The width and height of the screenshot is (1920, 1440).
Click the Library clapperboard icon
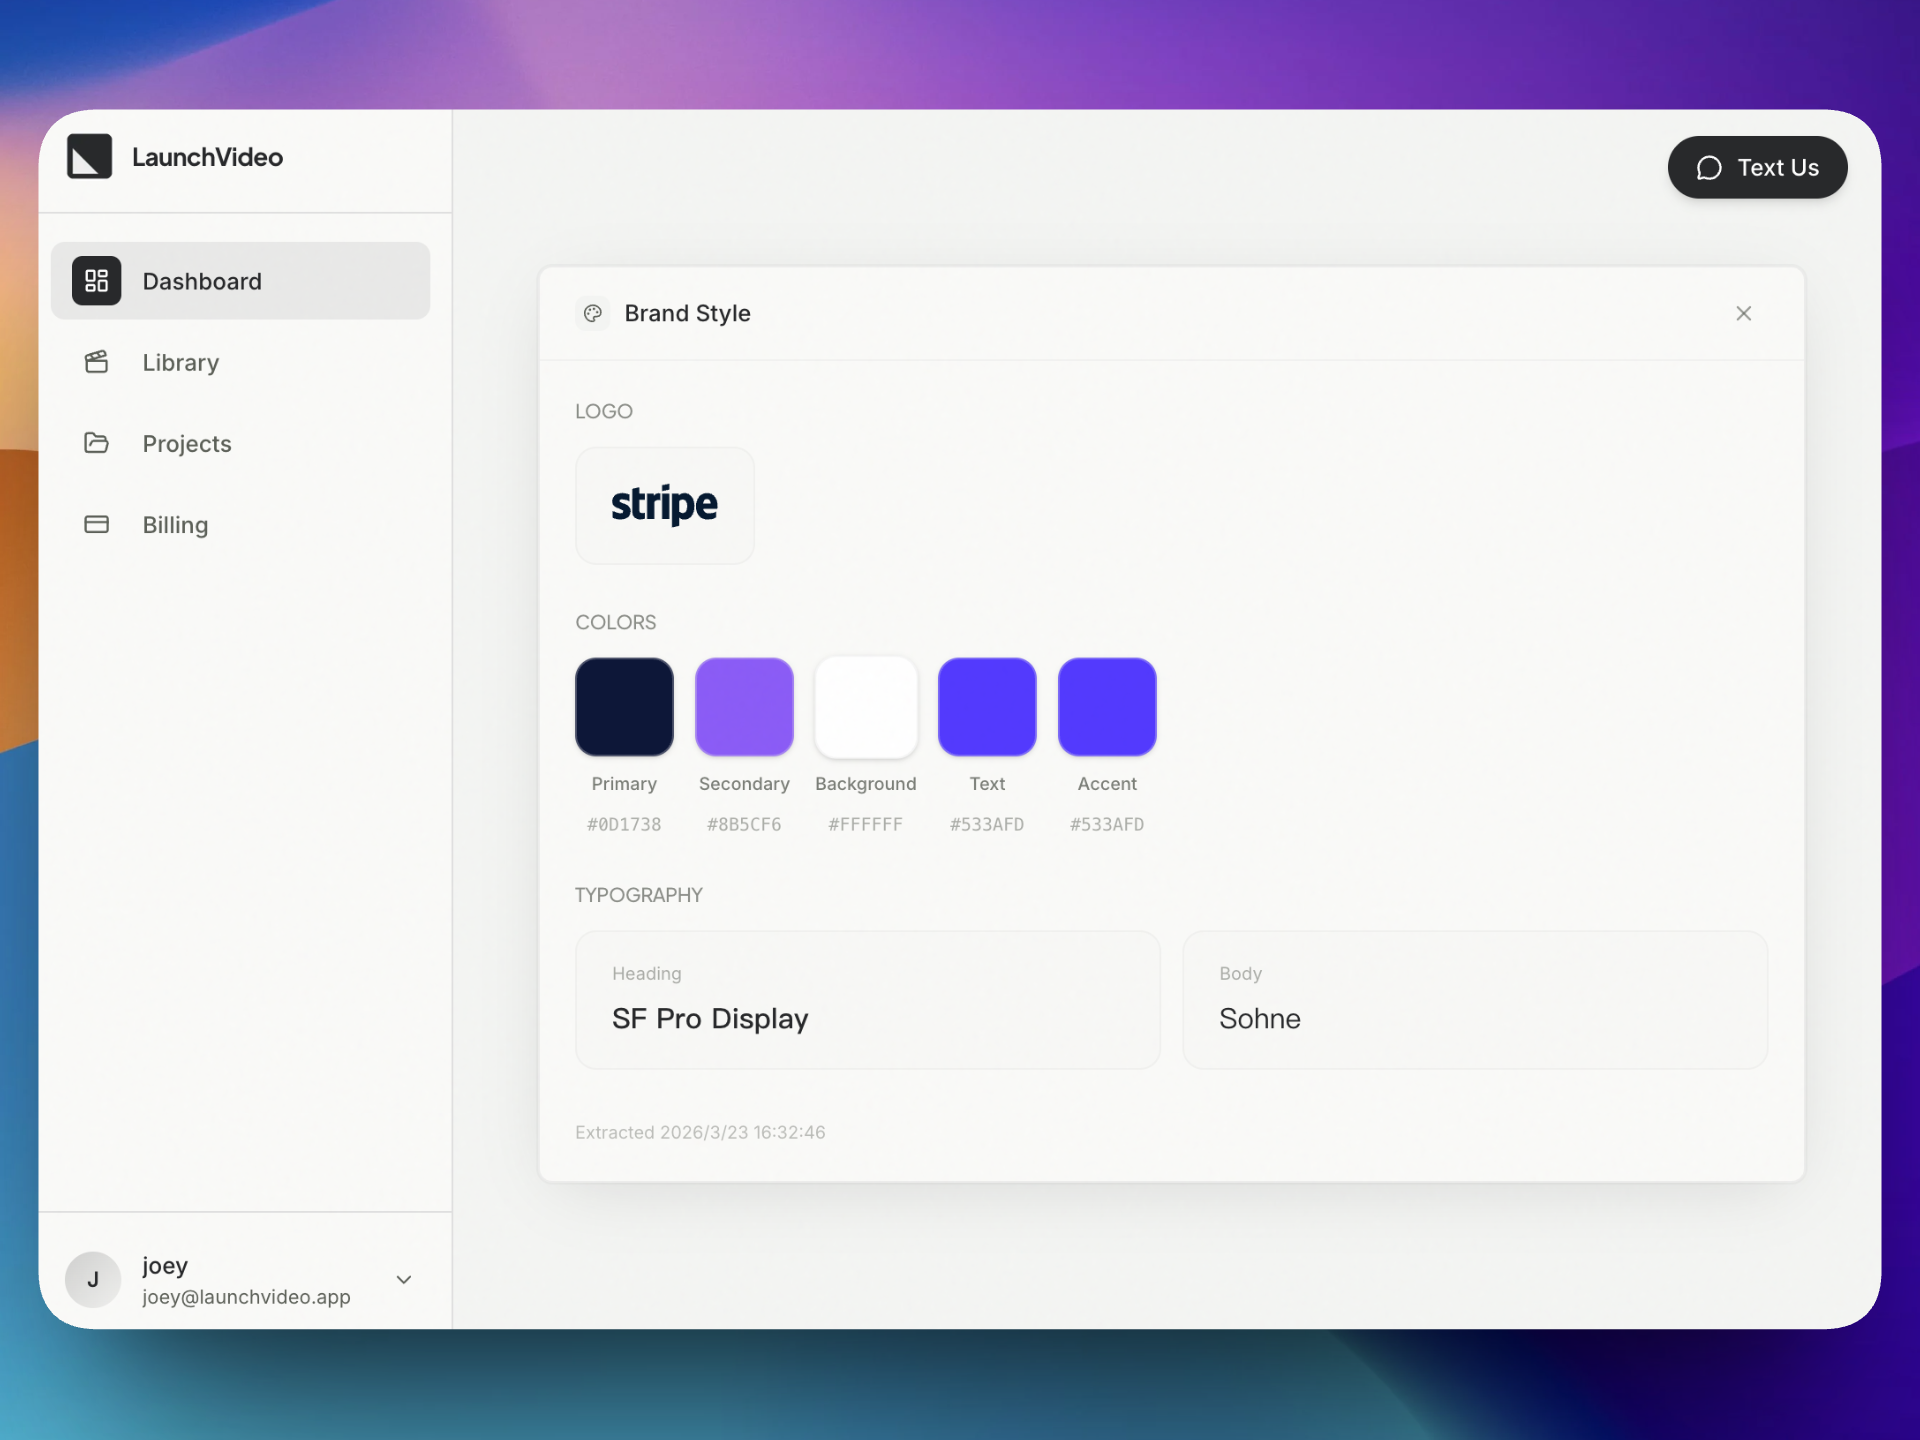tap(97, 362)
